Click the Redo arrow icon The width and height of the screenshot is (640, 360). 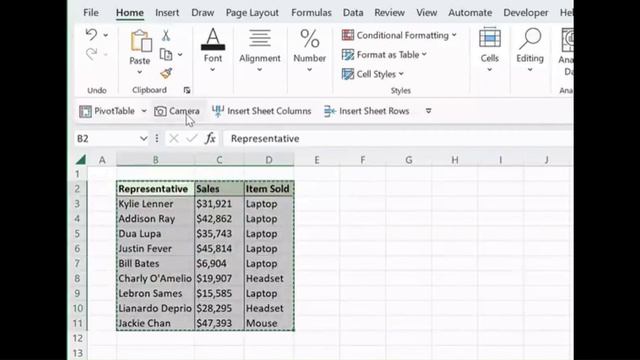91,53
